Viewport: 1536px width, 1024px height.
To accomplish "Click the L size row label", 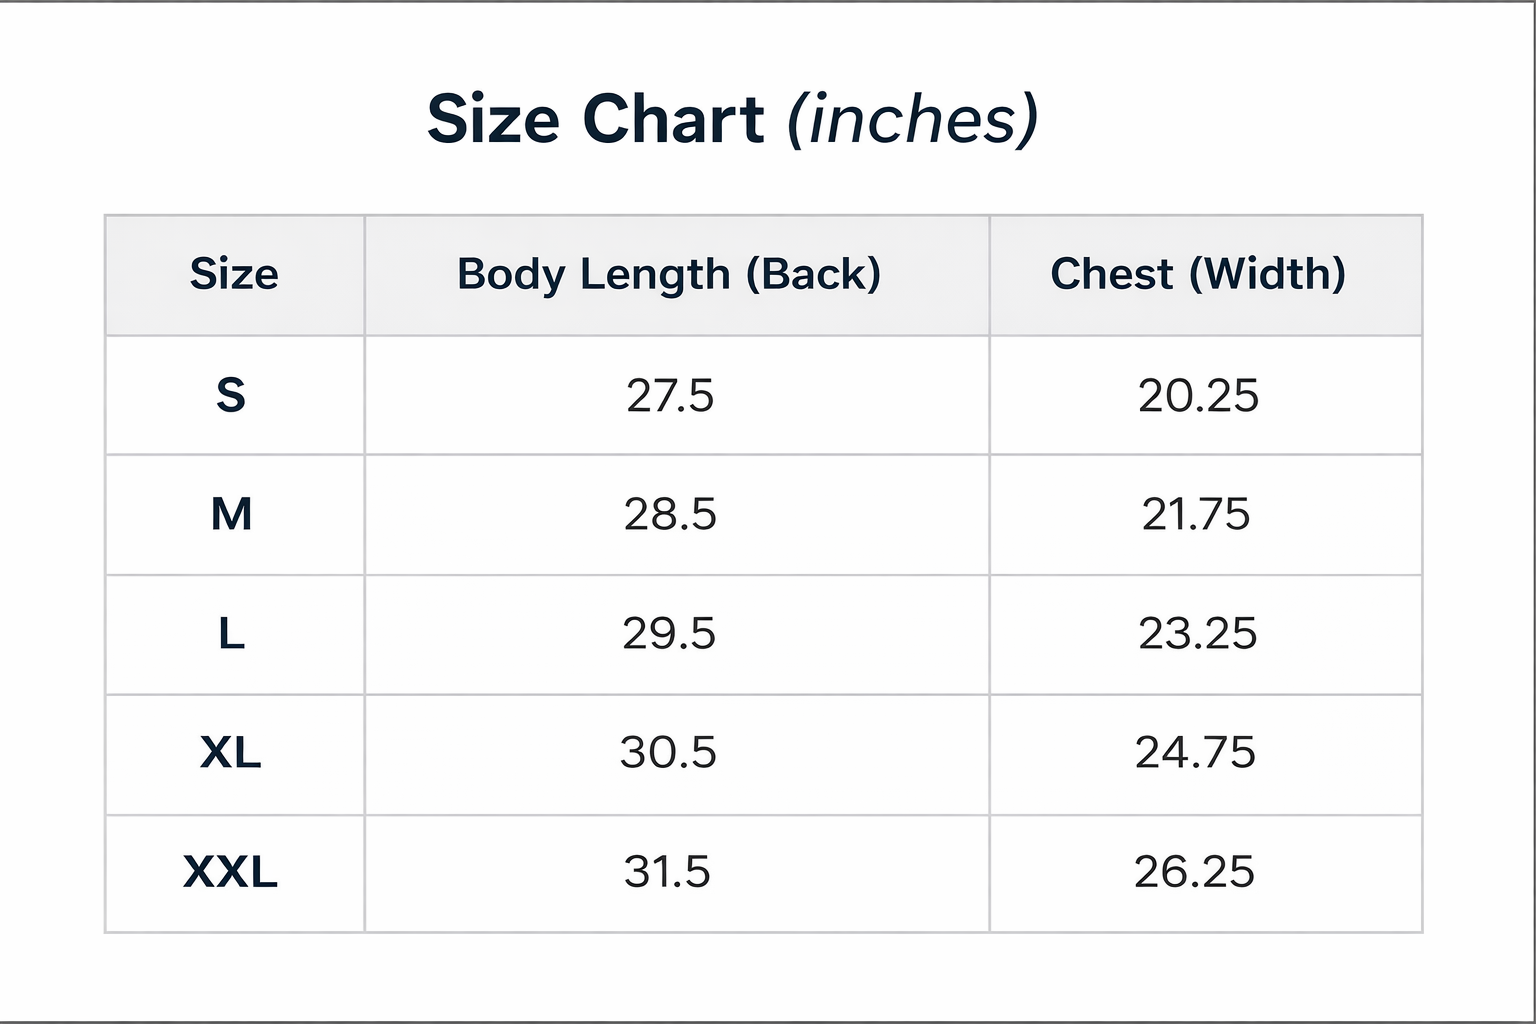I will [231, 633].
